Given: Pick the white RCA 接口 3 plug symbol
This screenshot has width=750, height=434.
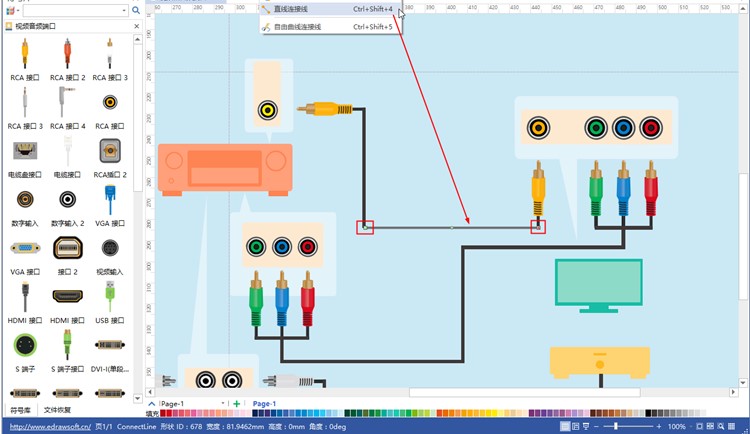Looking at the screenshot, I should coord(110,54).
